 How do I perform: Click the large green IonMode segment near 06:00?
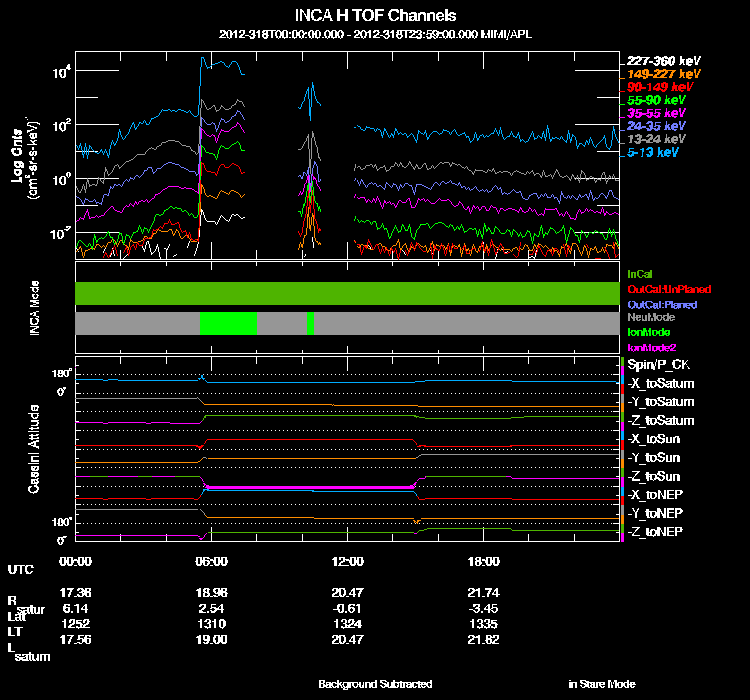pos(228,323)
